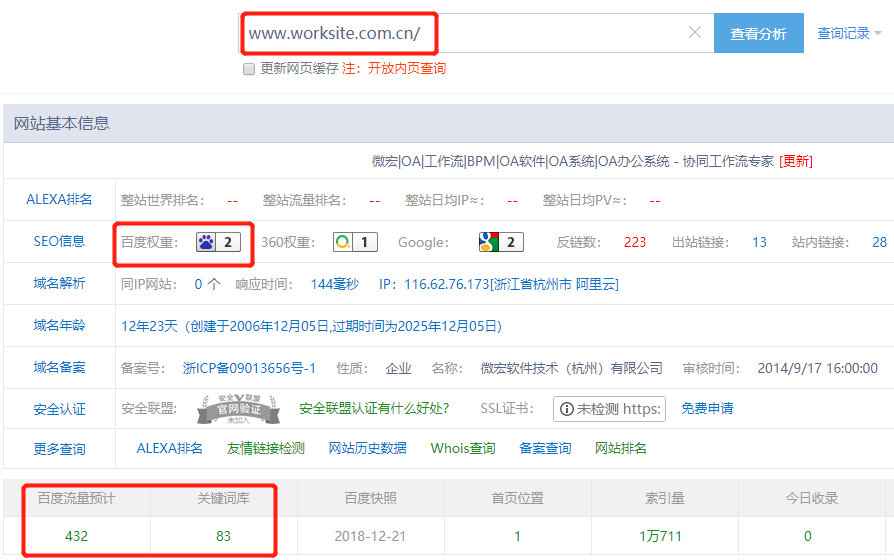Open the 域名年龄 row label
The height and width of the screenshot is (560, 894).
point(59,326)
